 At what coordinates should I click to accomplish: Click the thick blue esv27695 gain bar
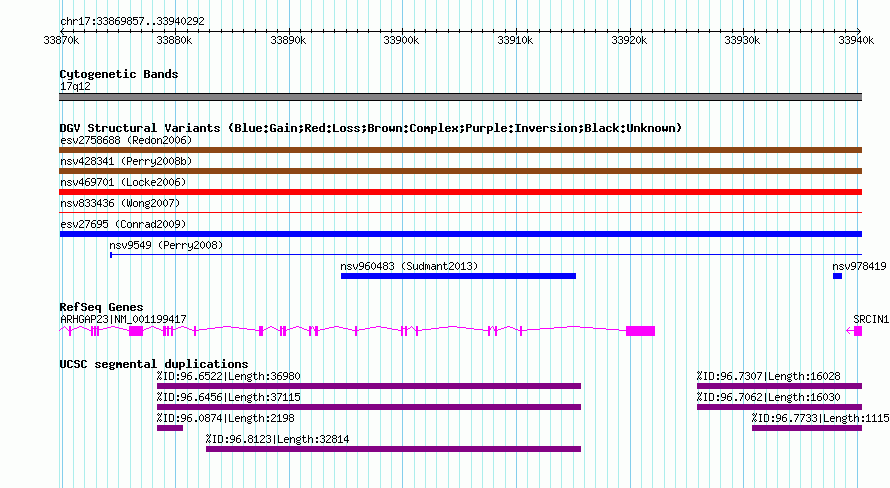[x=460, y=234]
